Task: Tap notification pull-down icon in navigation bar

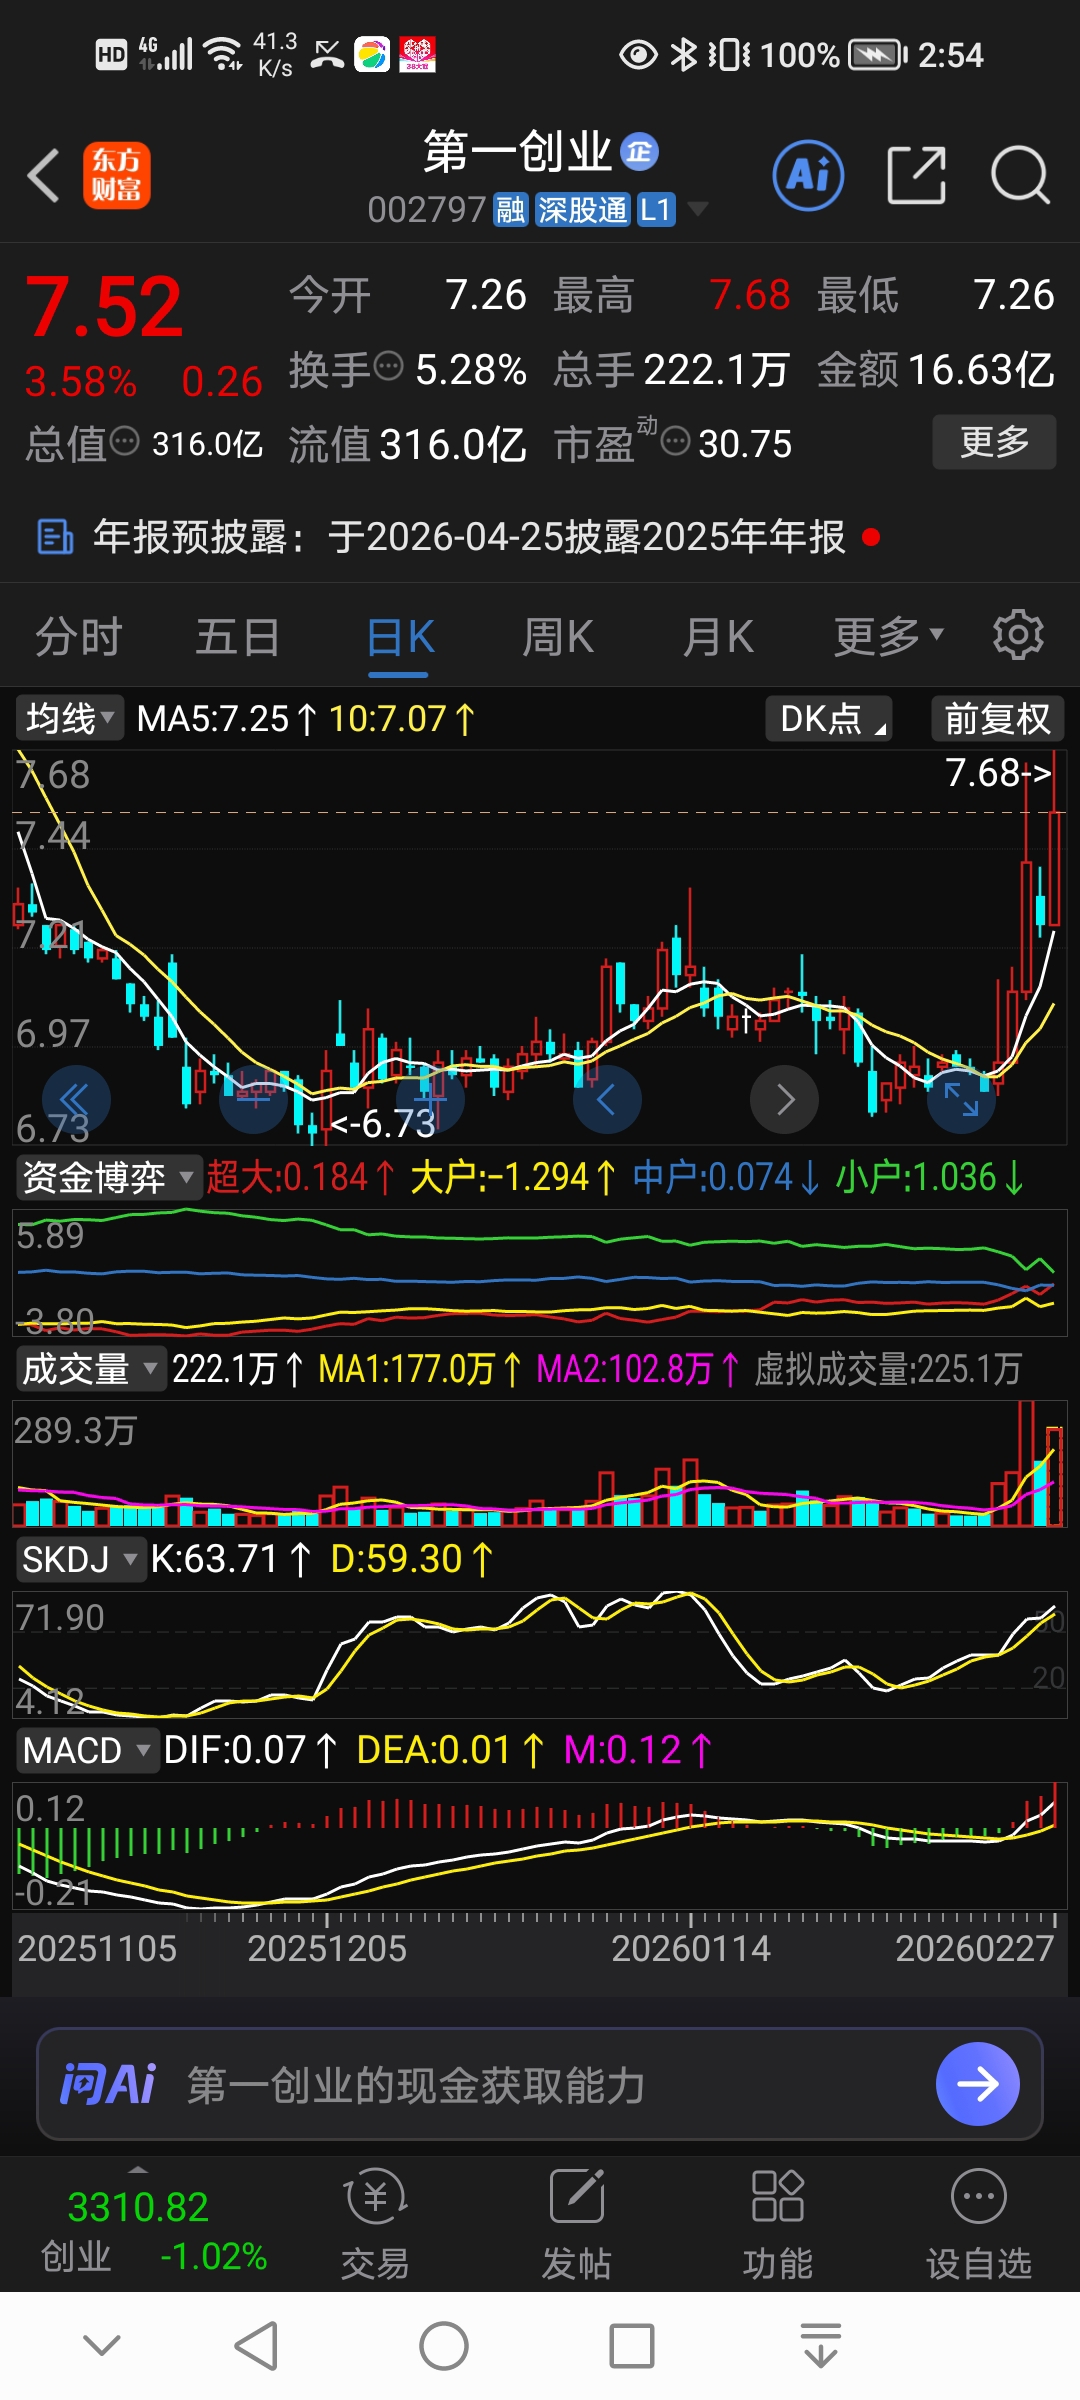Action: click(x=820, y=2345)
